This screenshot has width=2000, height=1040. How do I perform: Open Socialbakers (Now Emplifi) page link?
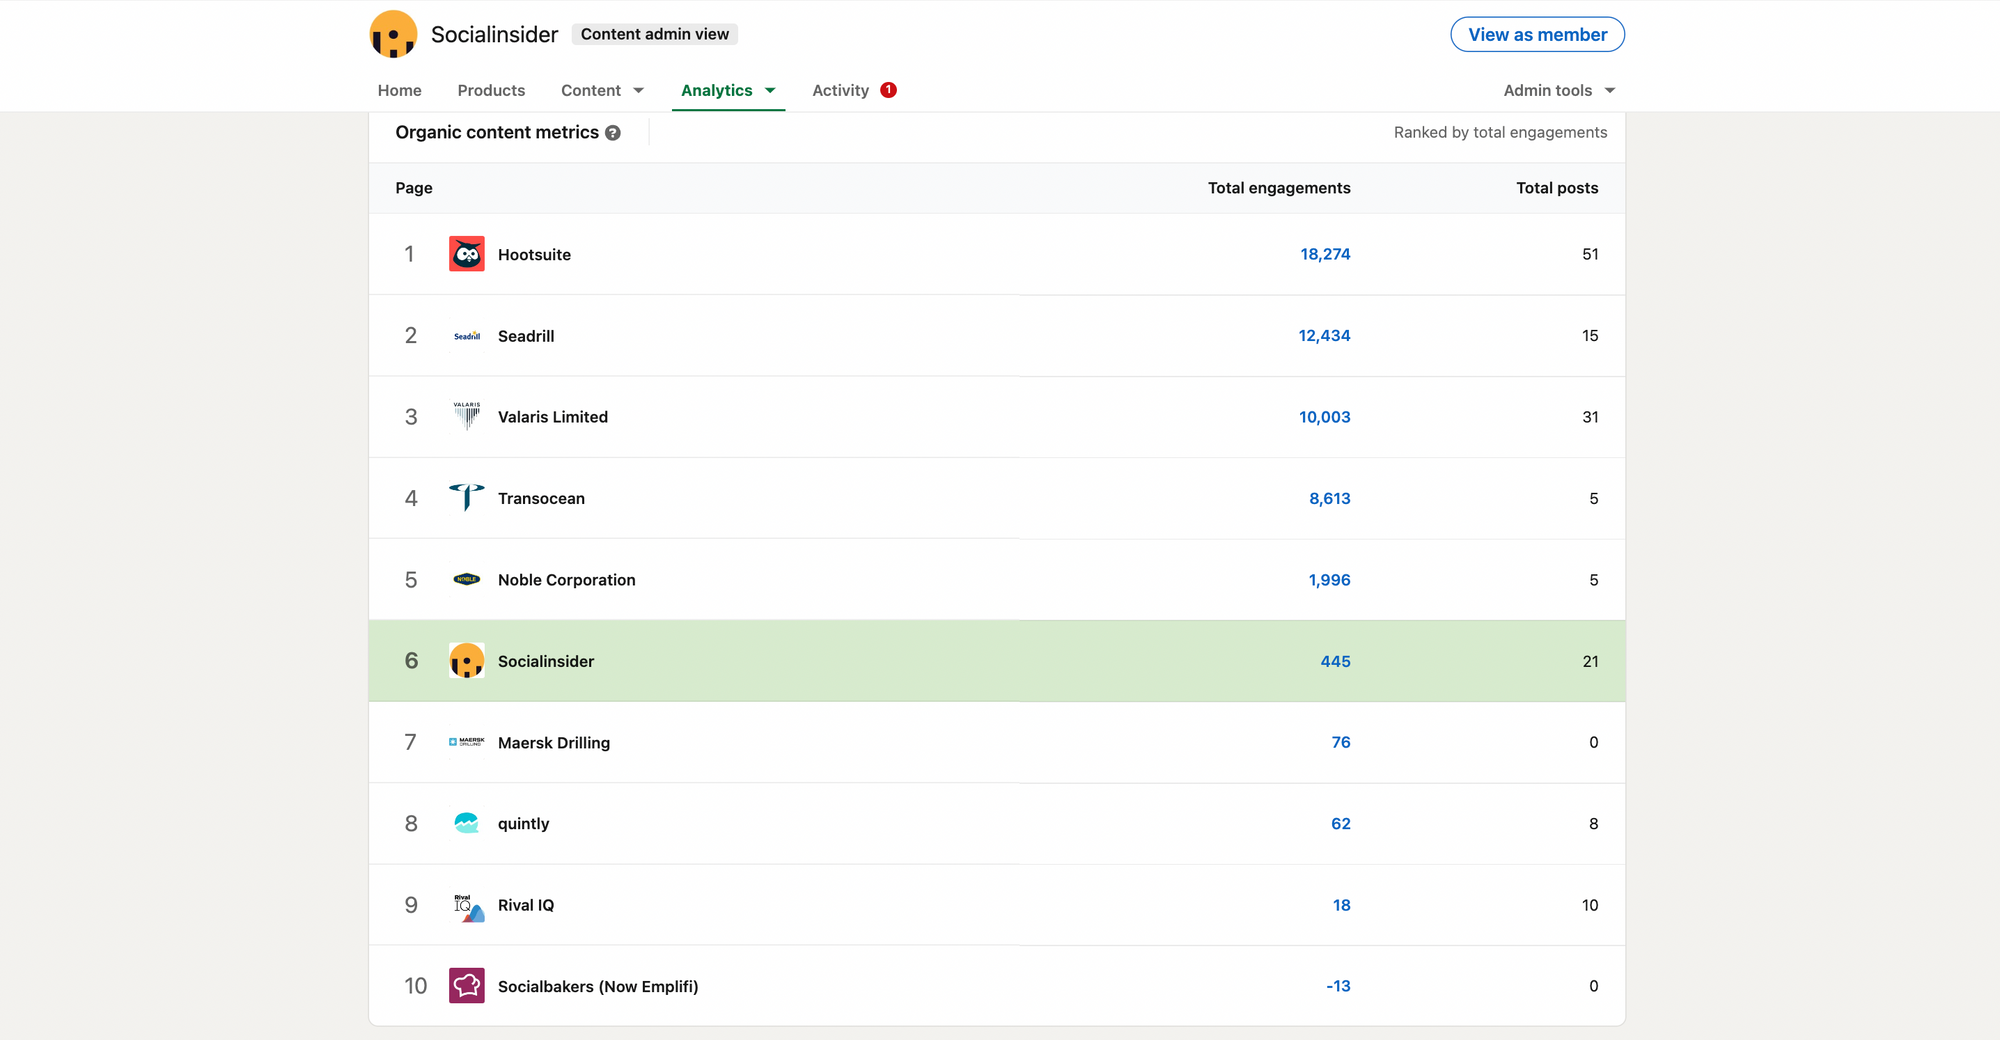598,986
